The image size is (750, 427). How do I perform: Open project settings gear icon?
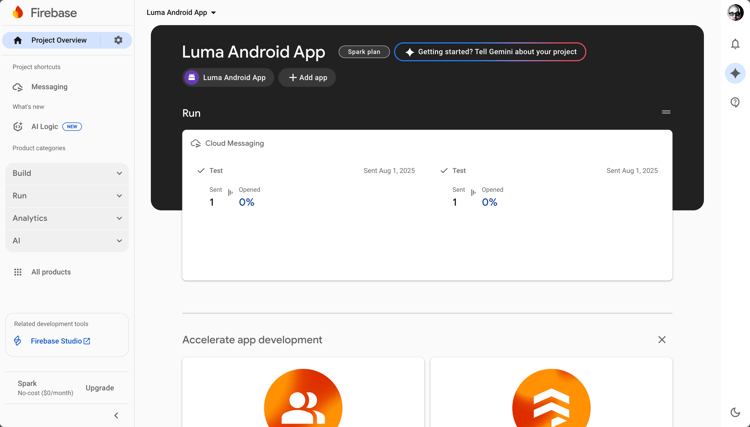click(118, 40)
